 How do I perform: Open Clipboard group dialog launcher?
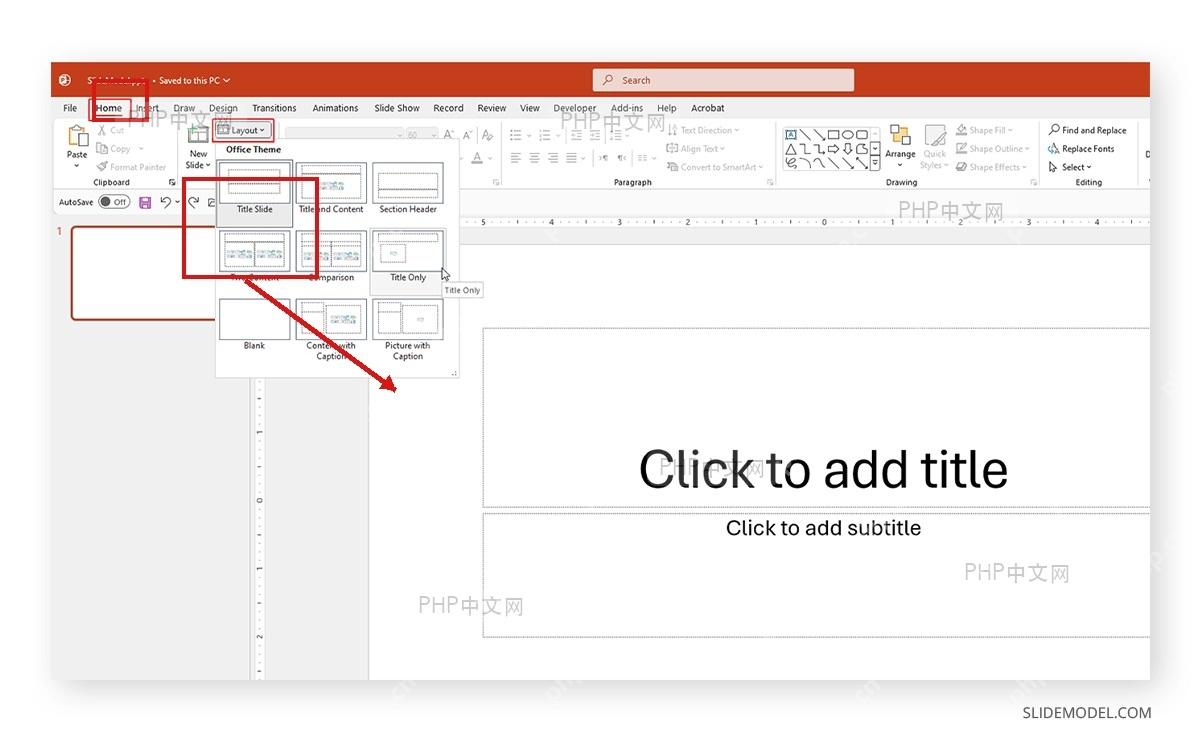pos(171,183)
